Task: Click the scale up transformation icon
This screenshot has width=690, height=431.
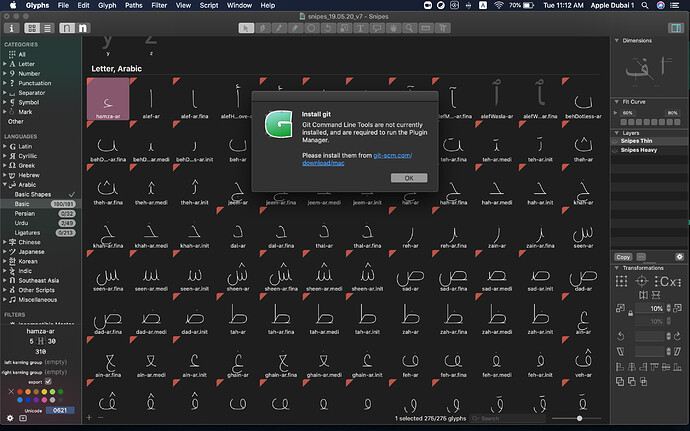Action: coord(678,308)
